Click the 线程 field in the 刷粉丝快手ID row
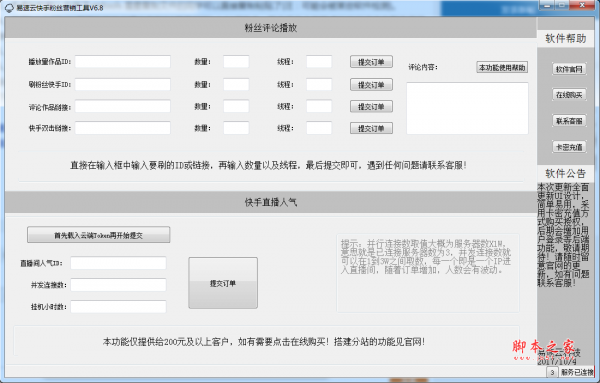Screen dimensions: 600x383 tap(319, 85)
